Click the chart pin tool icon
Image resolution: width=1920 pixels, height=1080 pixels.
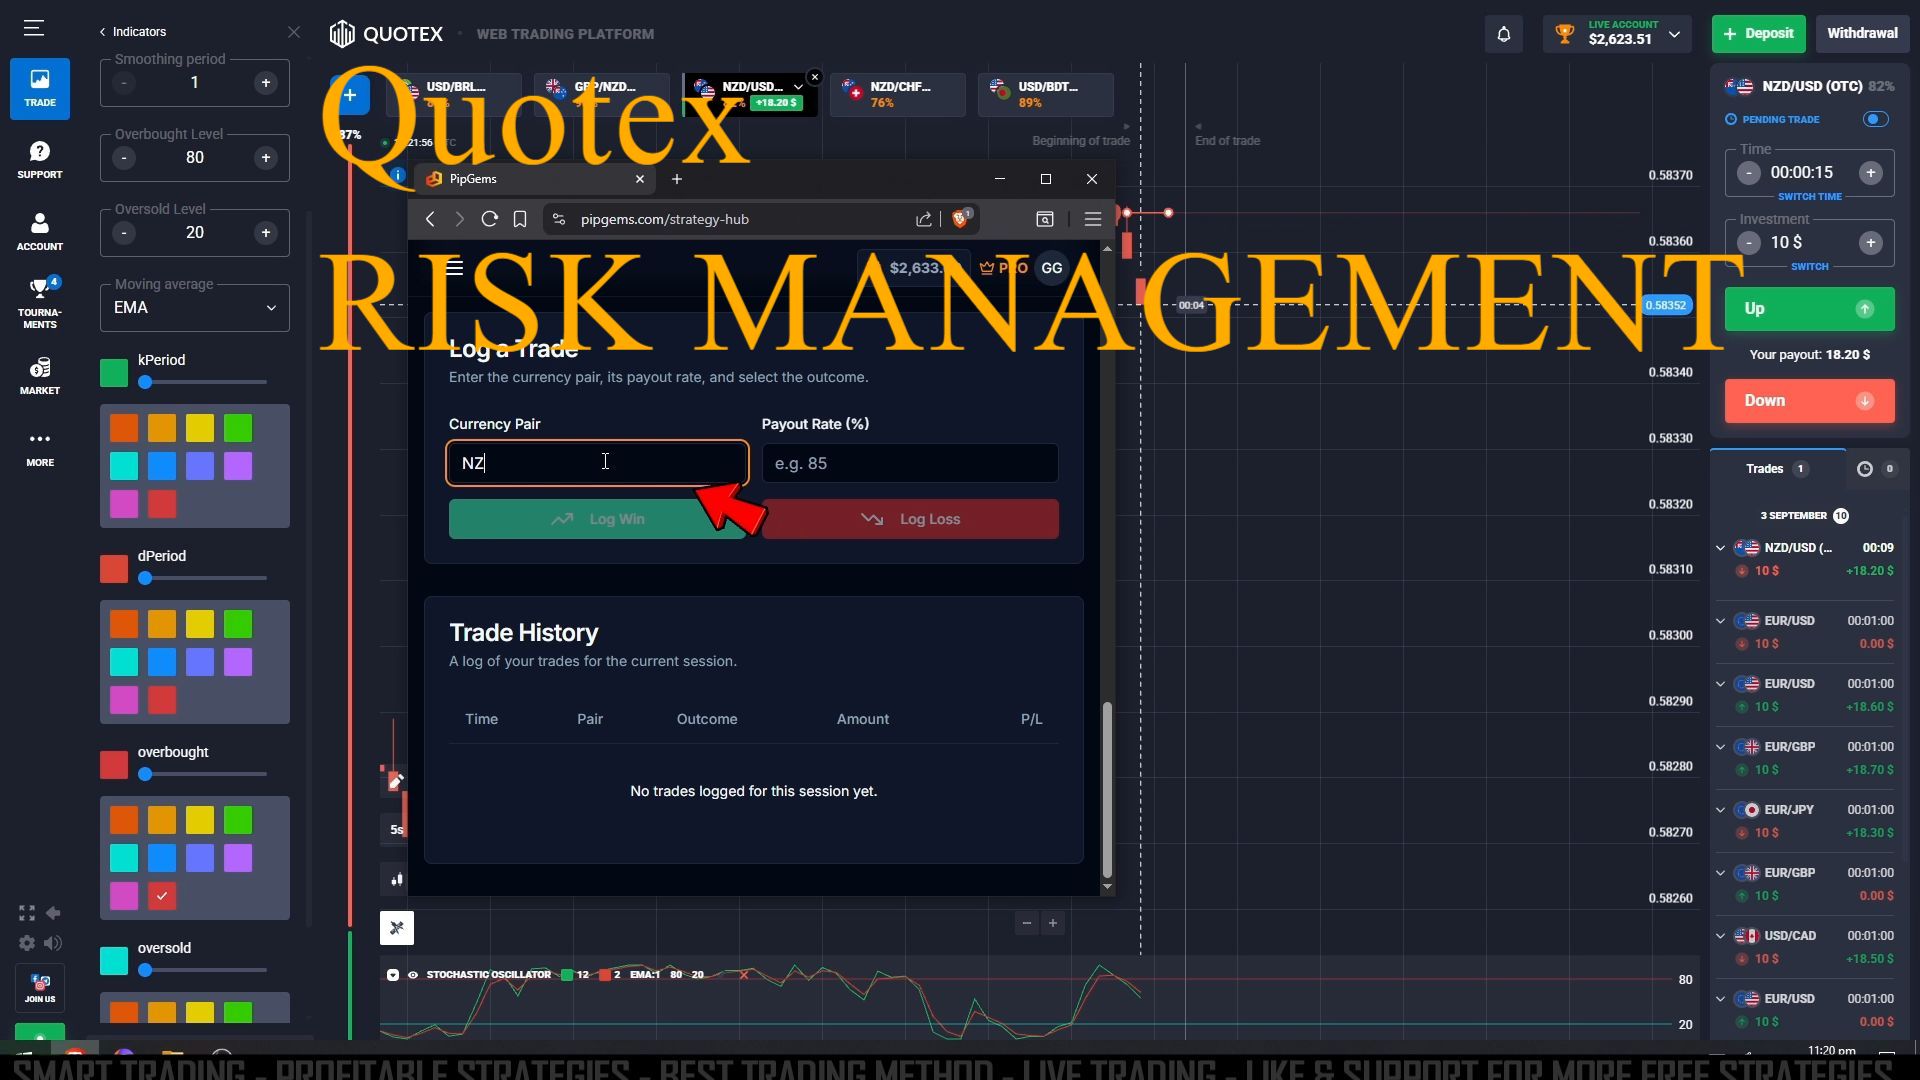pyautogui.click(x=397, y=928)
